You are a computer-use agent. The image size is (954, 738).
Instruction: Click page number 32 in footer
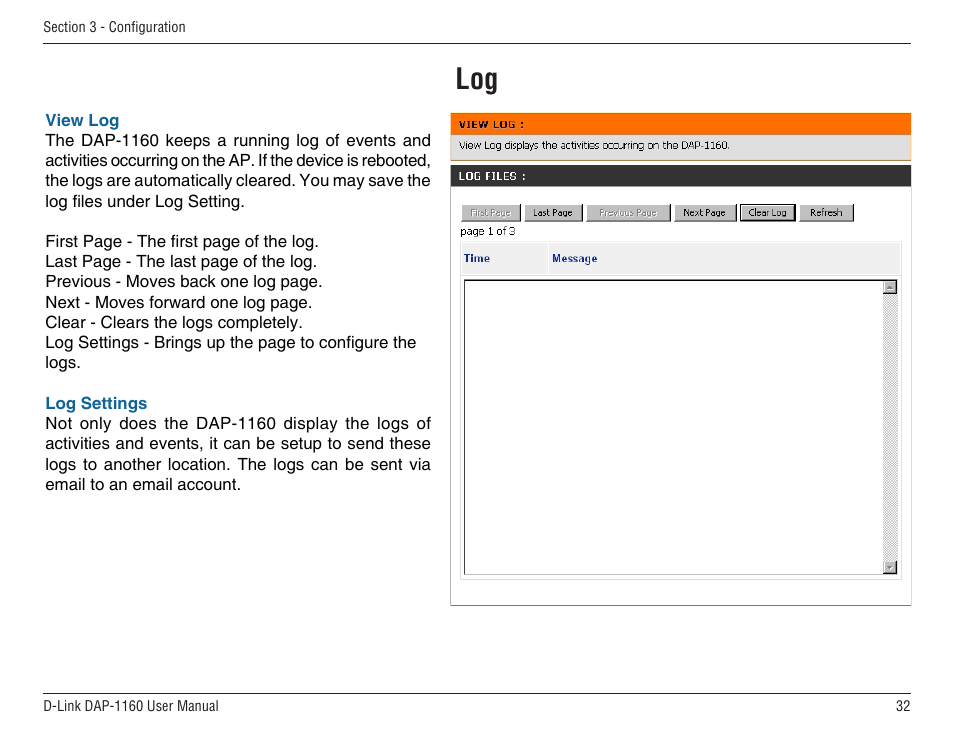[903, 706]
